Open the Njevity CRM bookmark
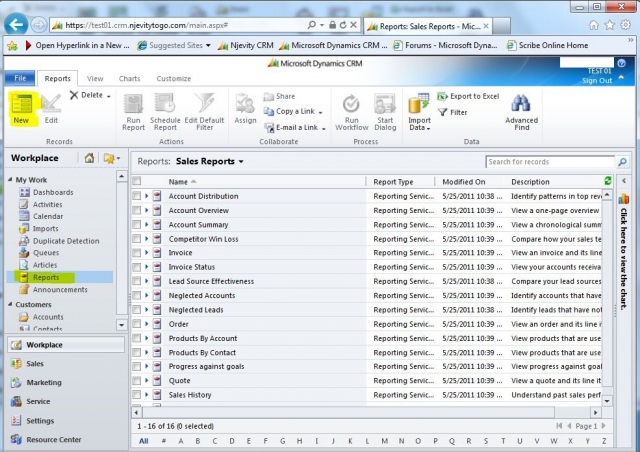The height and width of the screenshot is (452, 640). [x=246, y=45]
